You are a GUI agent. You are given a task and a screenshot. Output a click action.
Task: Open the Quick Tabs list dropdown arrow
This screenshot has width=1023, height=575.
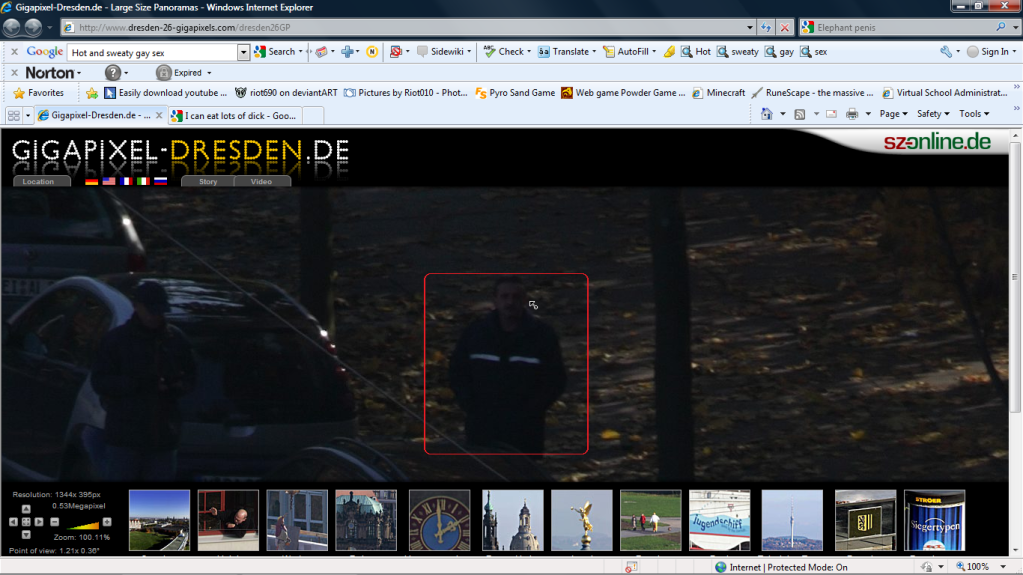pos(28,116)
